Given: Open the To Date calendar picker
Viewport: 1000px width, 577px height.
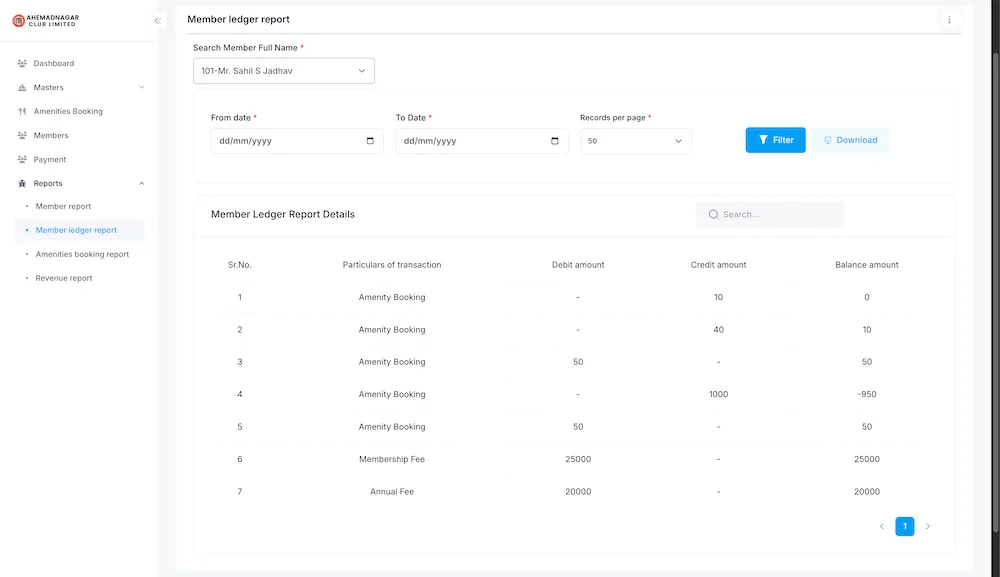Looking at the screenshot, I should 554,141.
